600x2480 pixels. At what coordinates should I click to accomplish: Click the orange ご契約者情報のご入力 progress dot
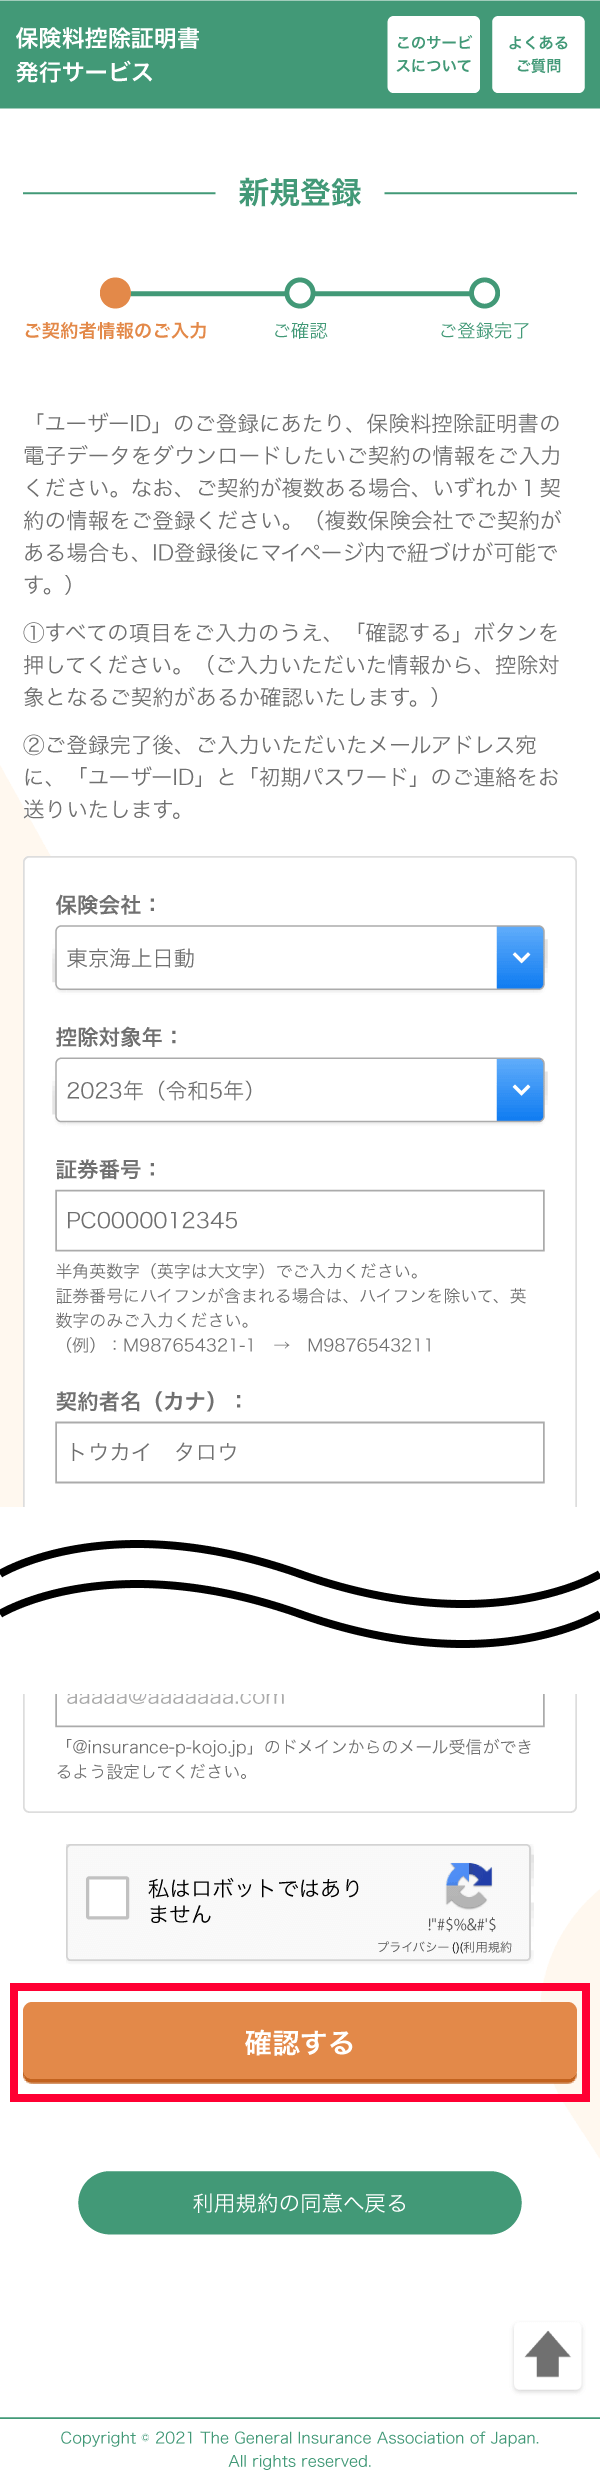[114, 294]
